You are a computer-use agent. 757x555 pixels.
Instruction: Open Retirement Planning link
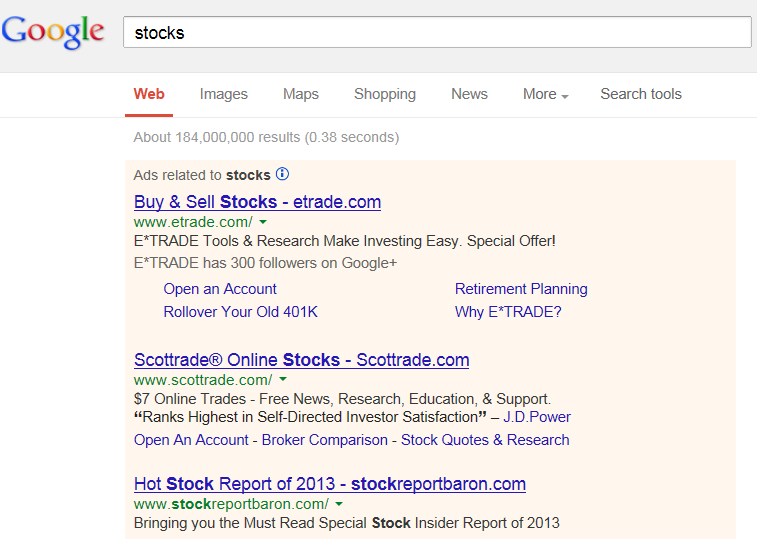(521, 289)
